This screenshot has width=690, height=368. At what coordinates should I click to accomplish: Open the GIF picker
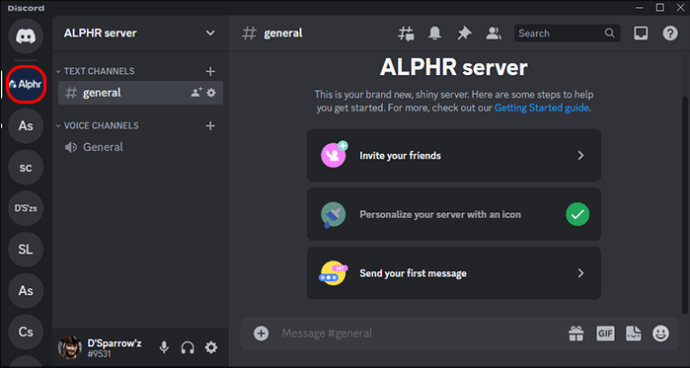click(x=606, y=333)
